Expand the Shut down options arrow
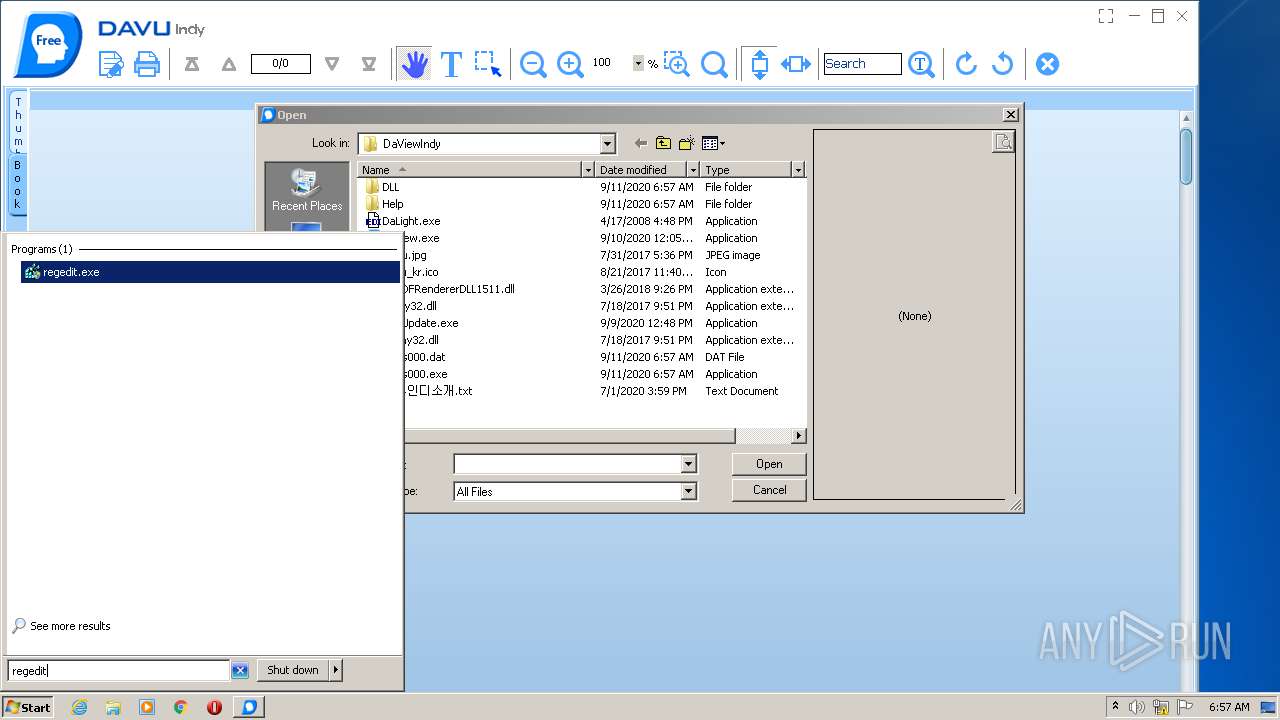The height and width of the screenshot is (720, 1280). (336, 670)
